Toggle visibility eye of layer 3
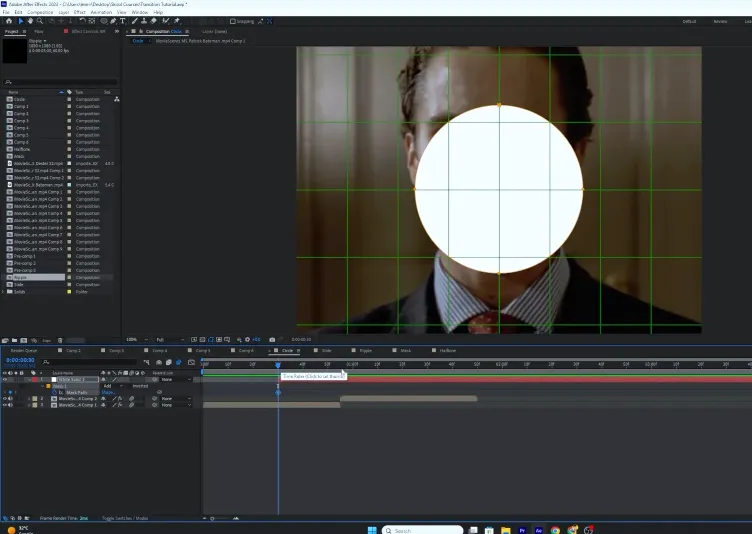752x534 pixels. pyautogui.click(x=5, y=405)
